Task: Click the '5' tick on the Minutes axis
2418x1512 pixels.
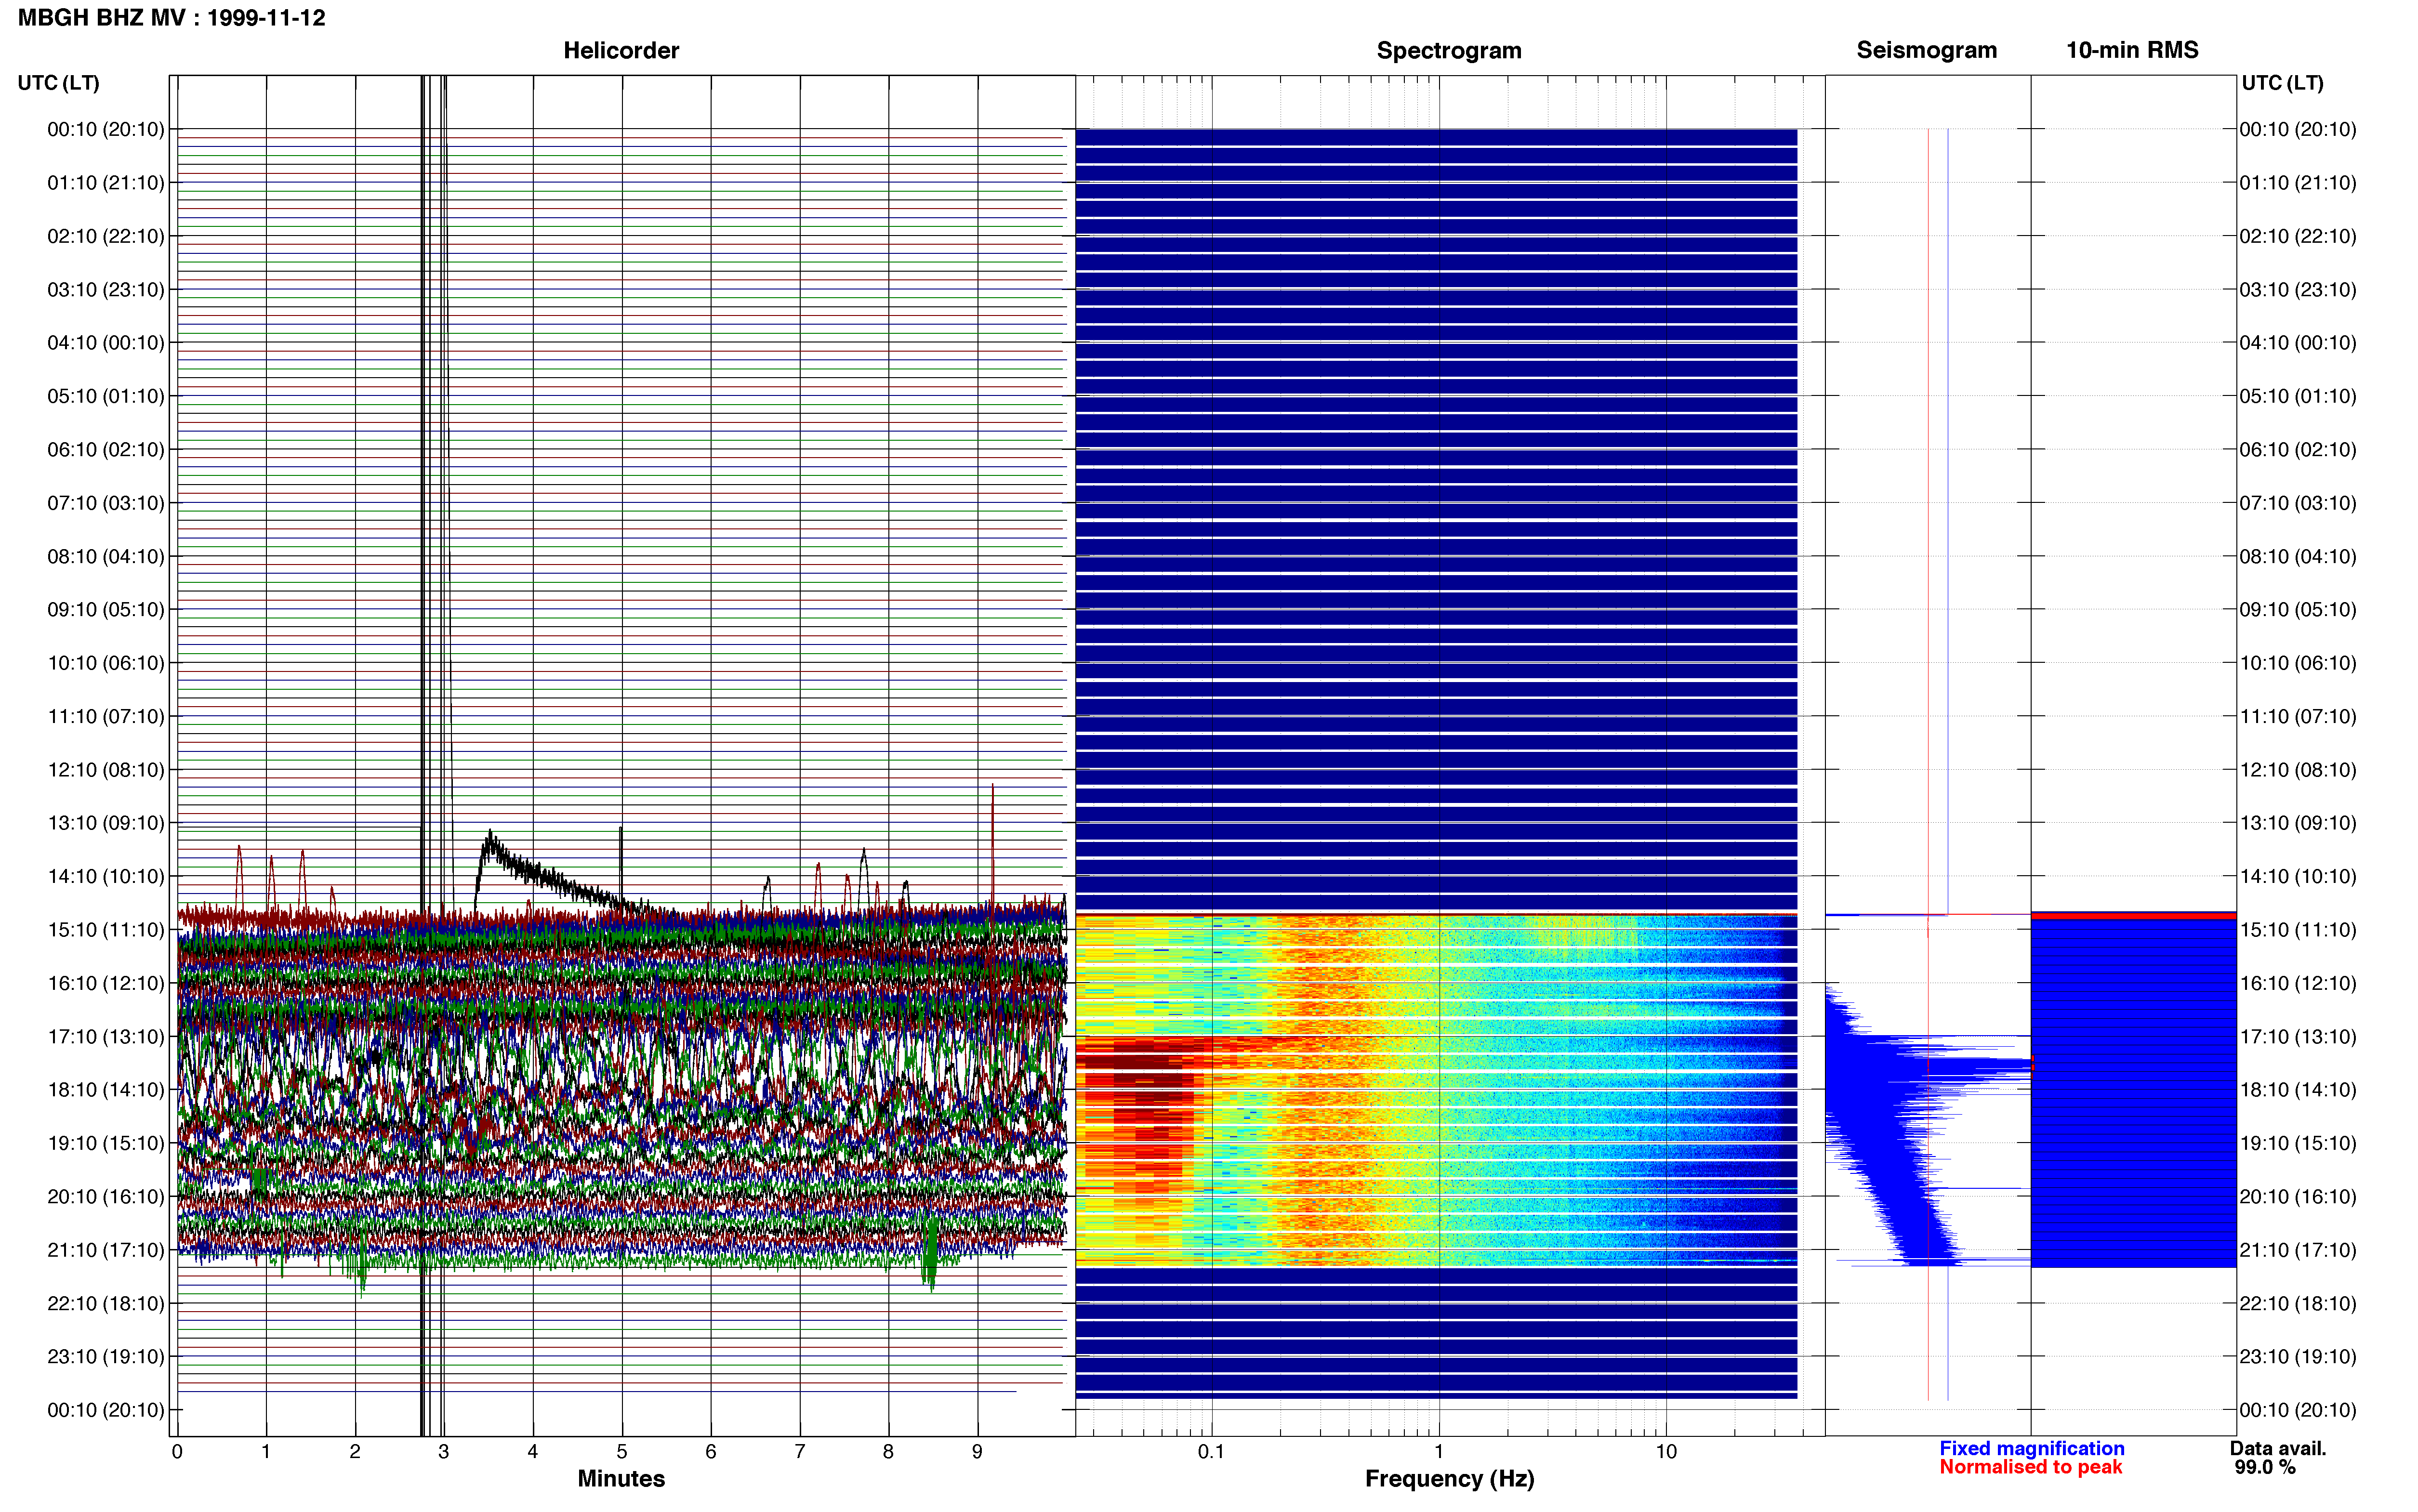Action: click(x=622, y=1452)
